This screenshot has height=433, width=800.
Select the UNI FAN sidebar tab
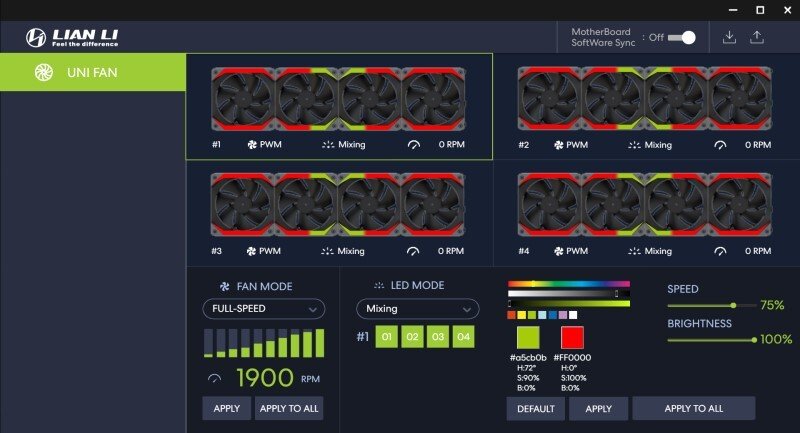93,72
